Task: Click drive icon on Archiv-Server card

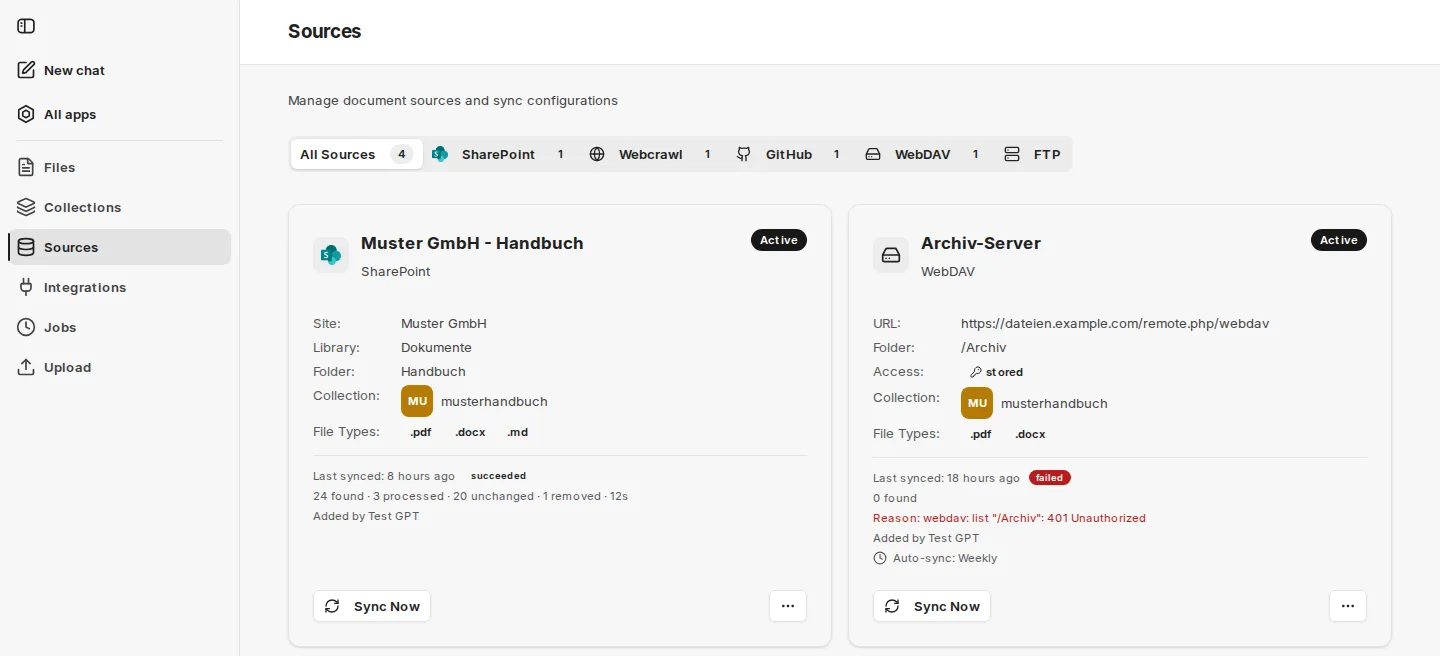Action: pyautogui.click(x=891, y=255)
